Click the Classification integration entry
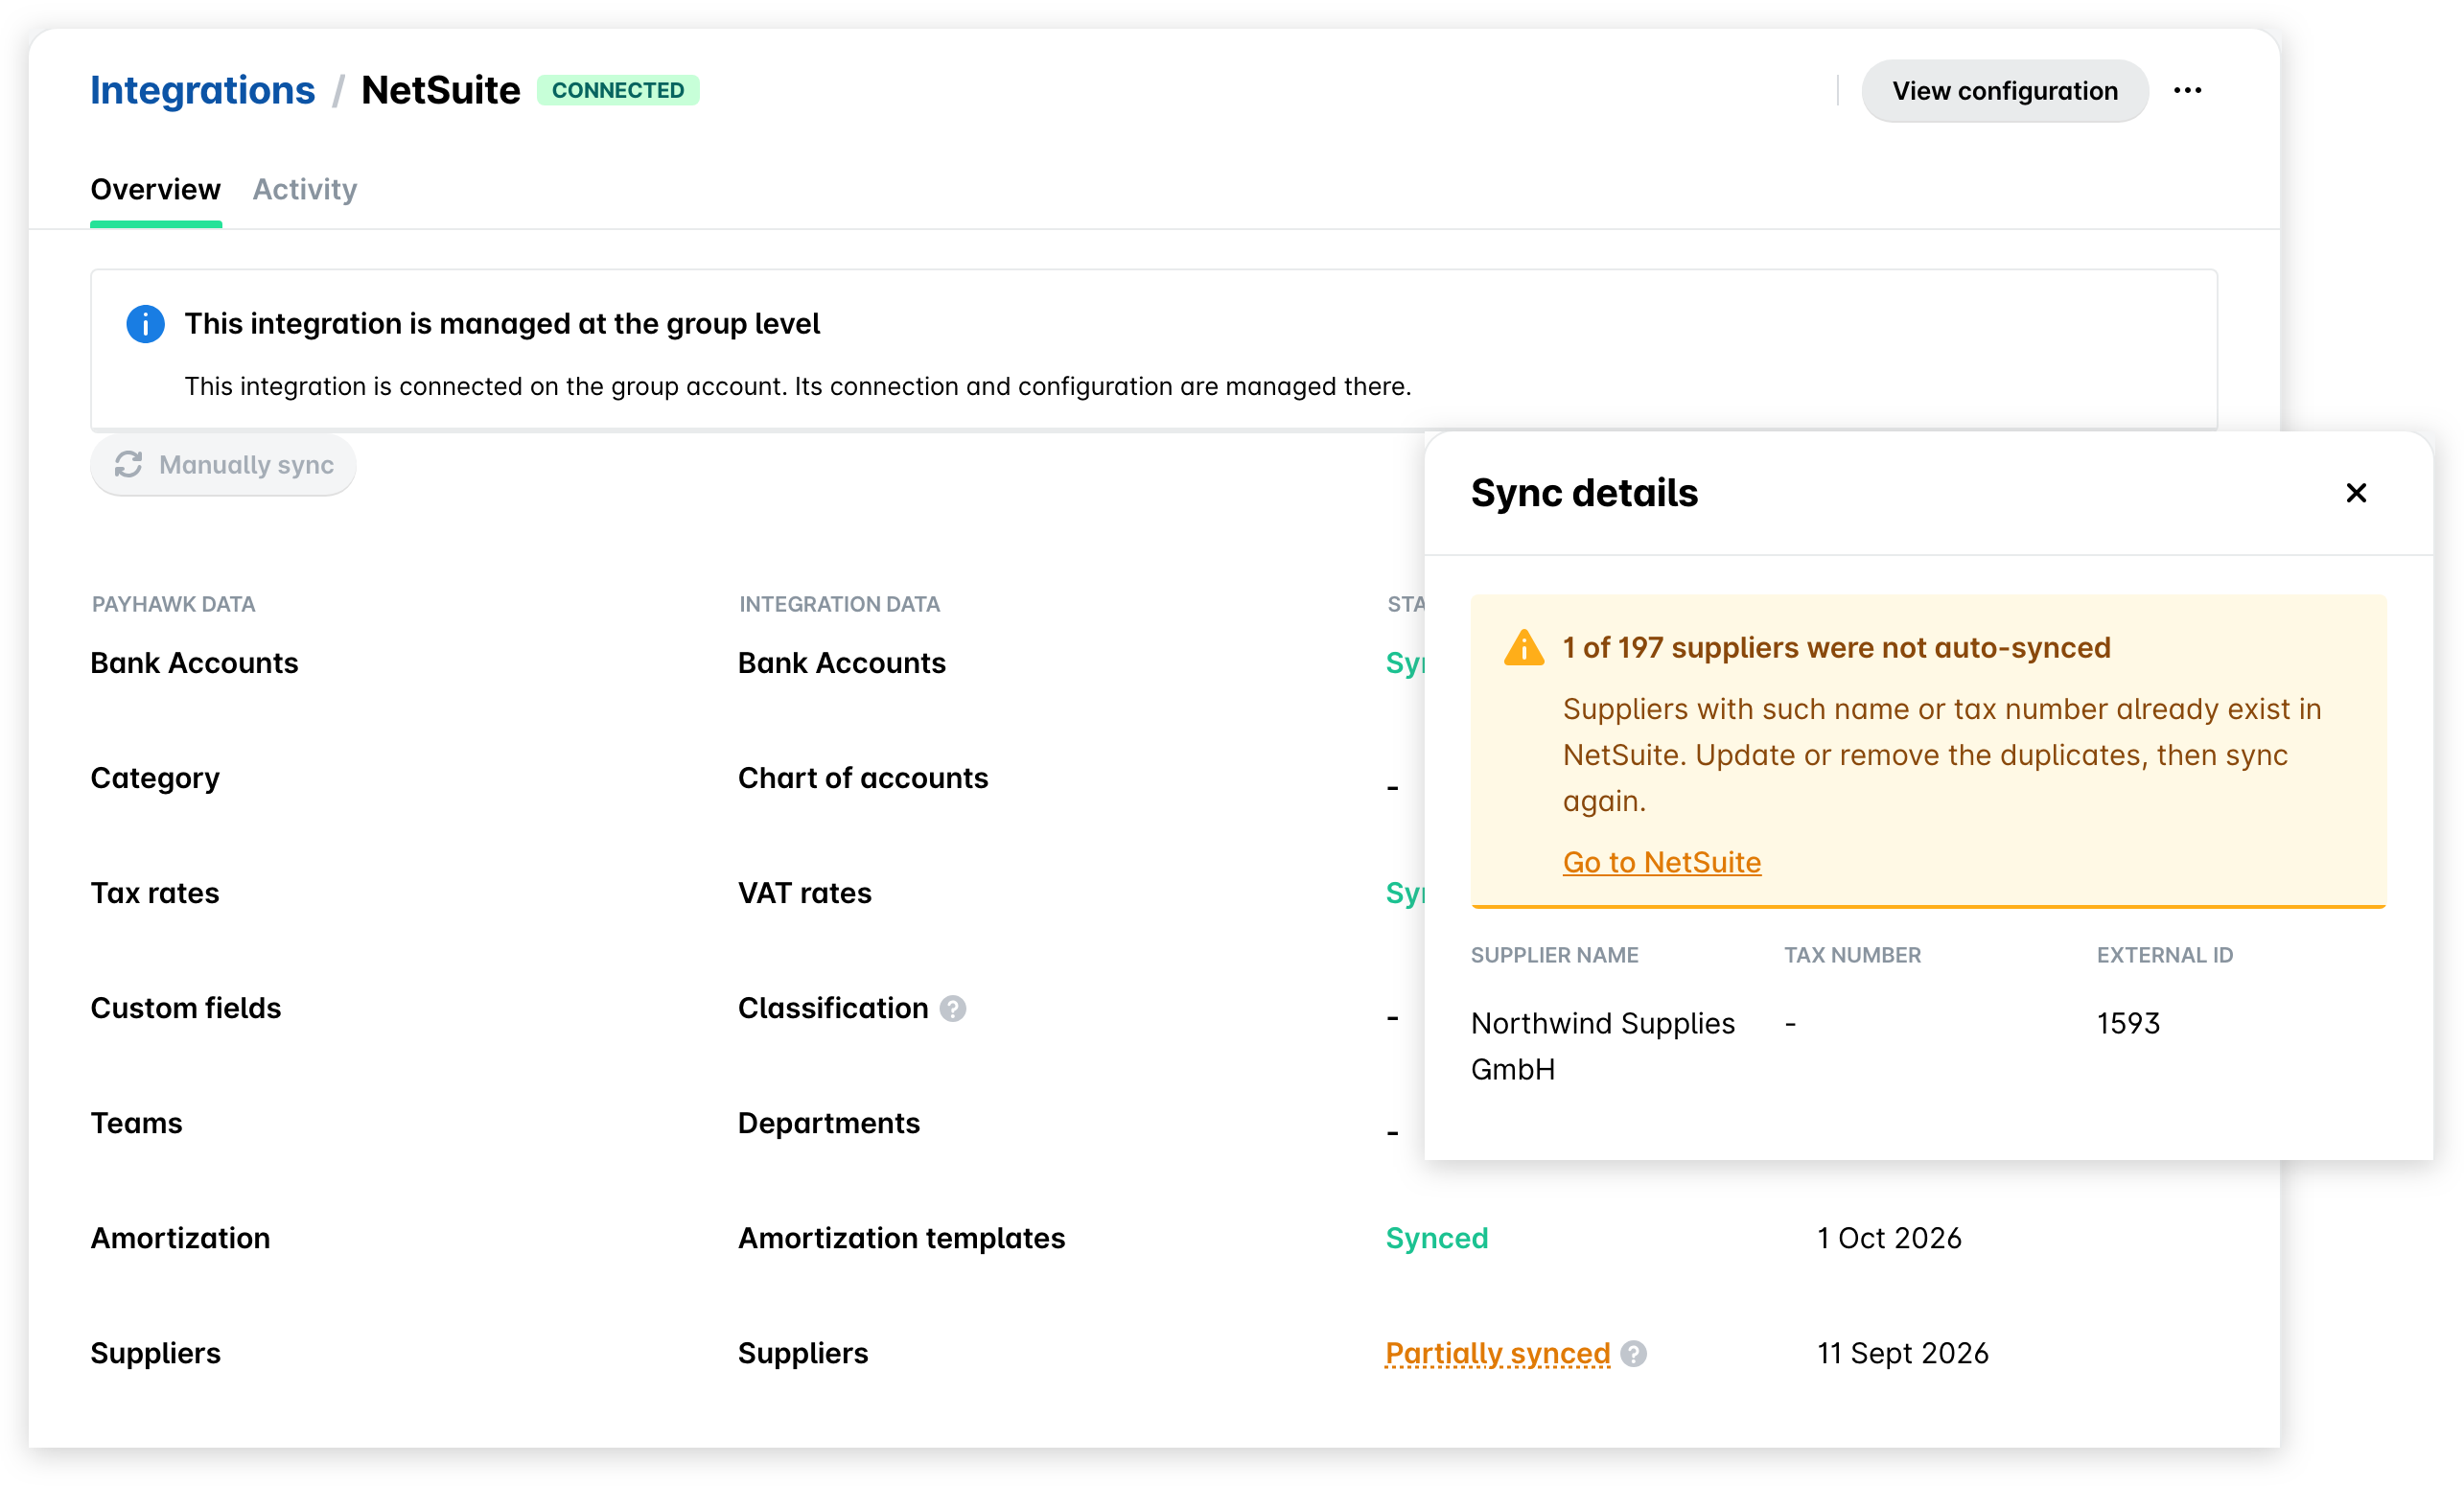2464x1486 pixels. (x=834, y=1009)
